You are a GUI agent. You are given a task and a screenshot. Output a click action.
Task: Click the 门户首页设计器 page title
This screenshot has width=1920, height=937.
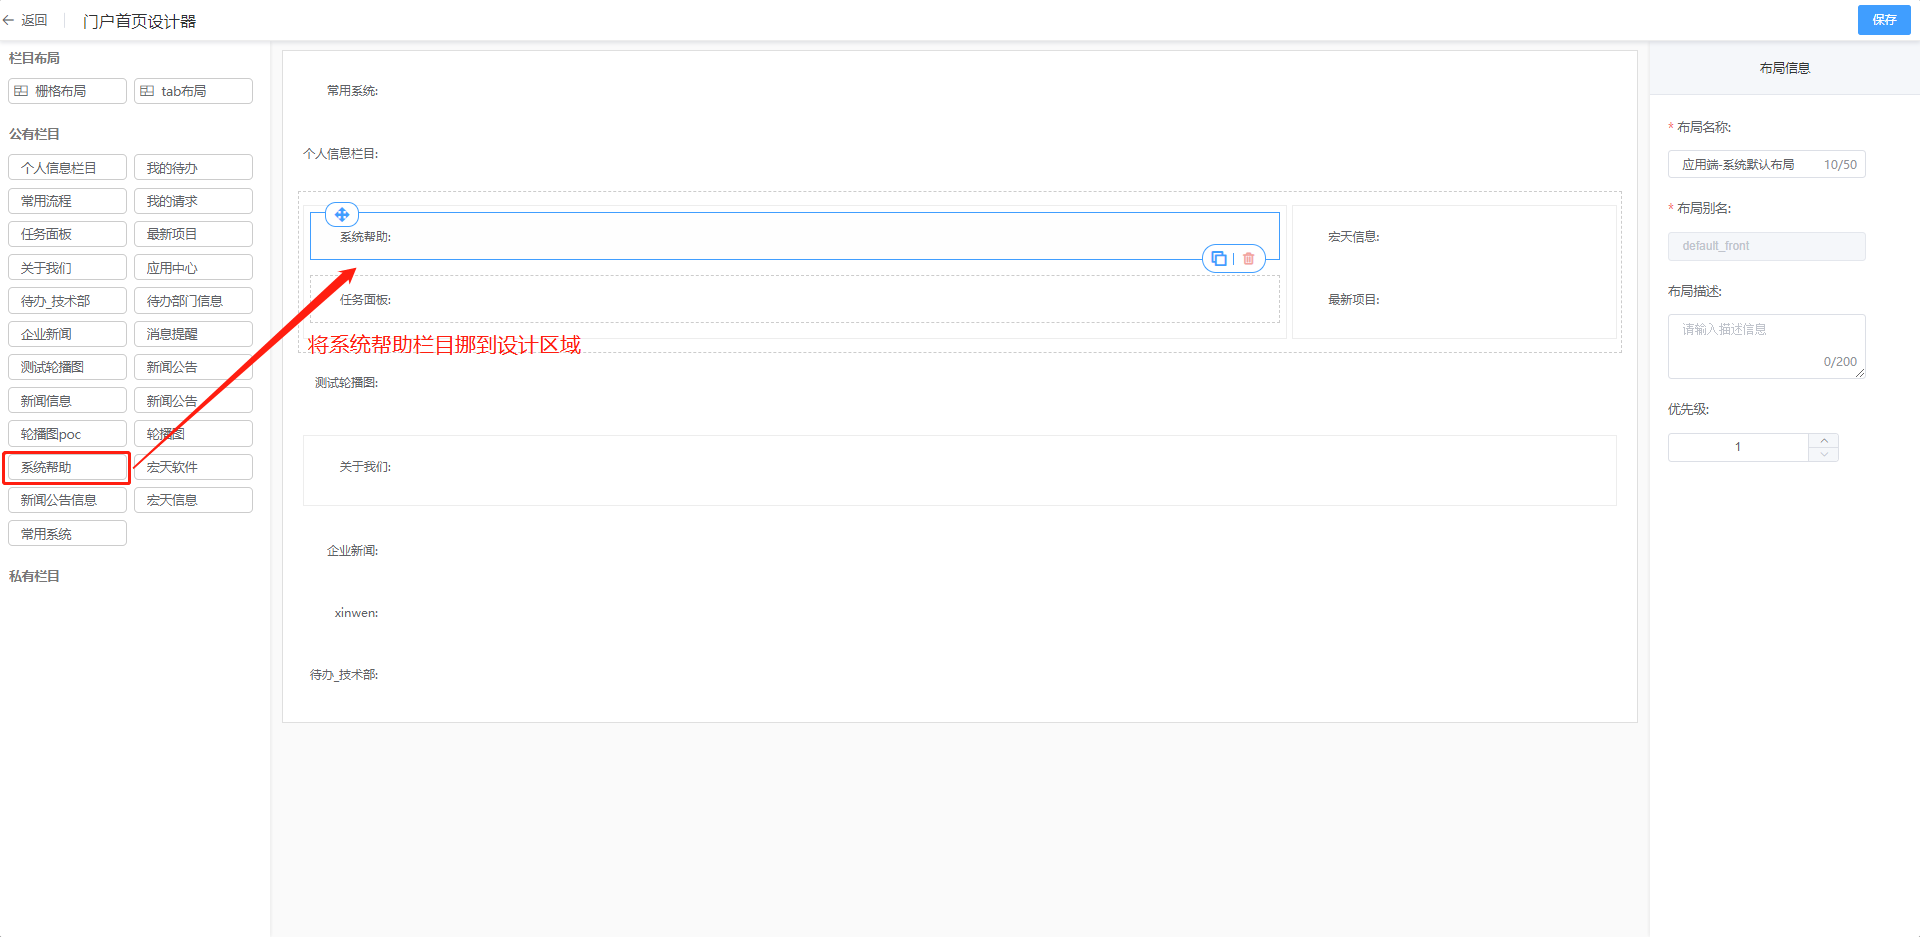click(139, 21)
